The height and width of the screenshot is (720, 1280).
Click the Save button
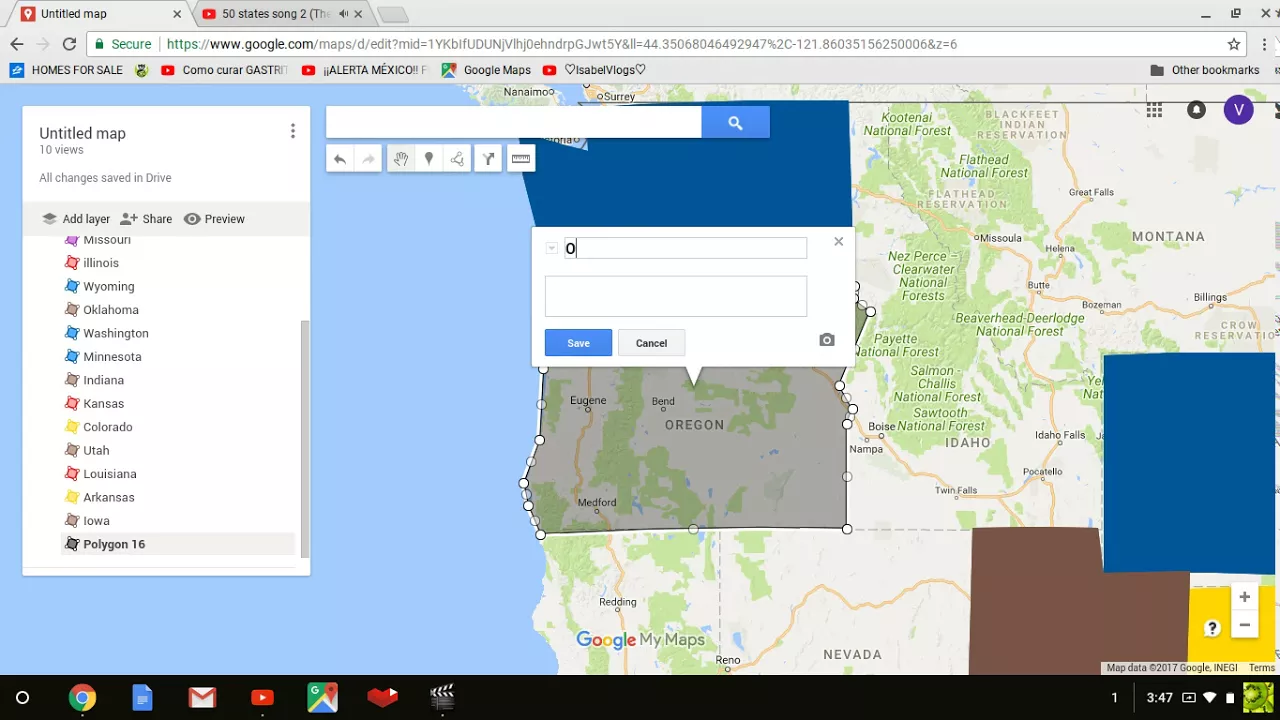tap(578, 343)
